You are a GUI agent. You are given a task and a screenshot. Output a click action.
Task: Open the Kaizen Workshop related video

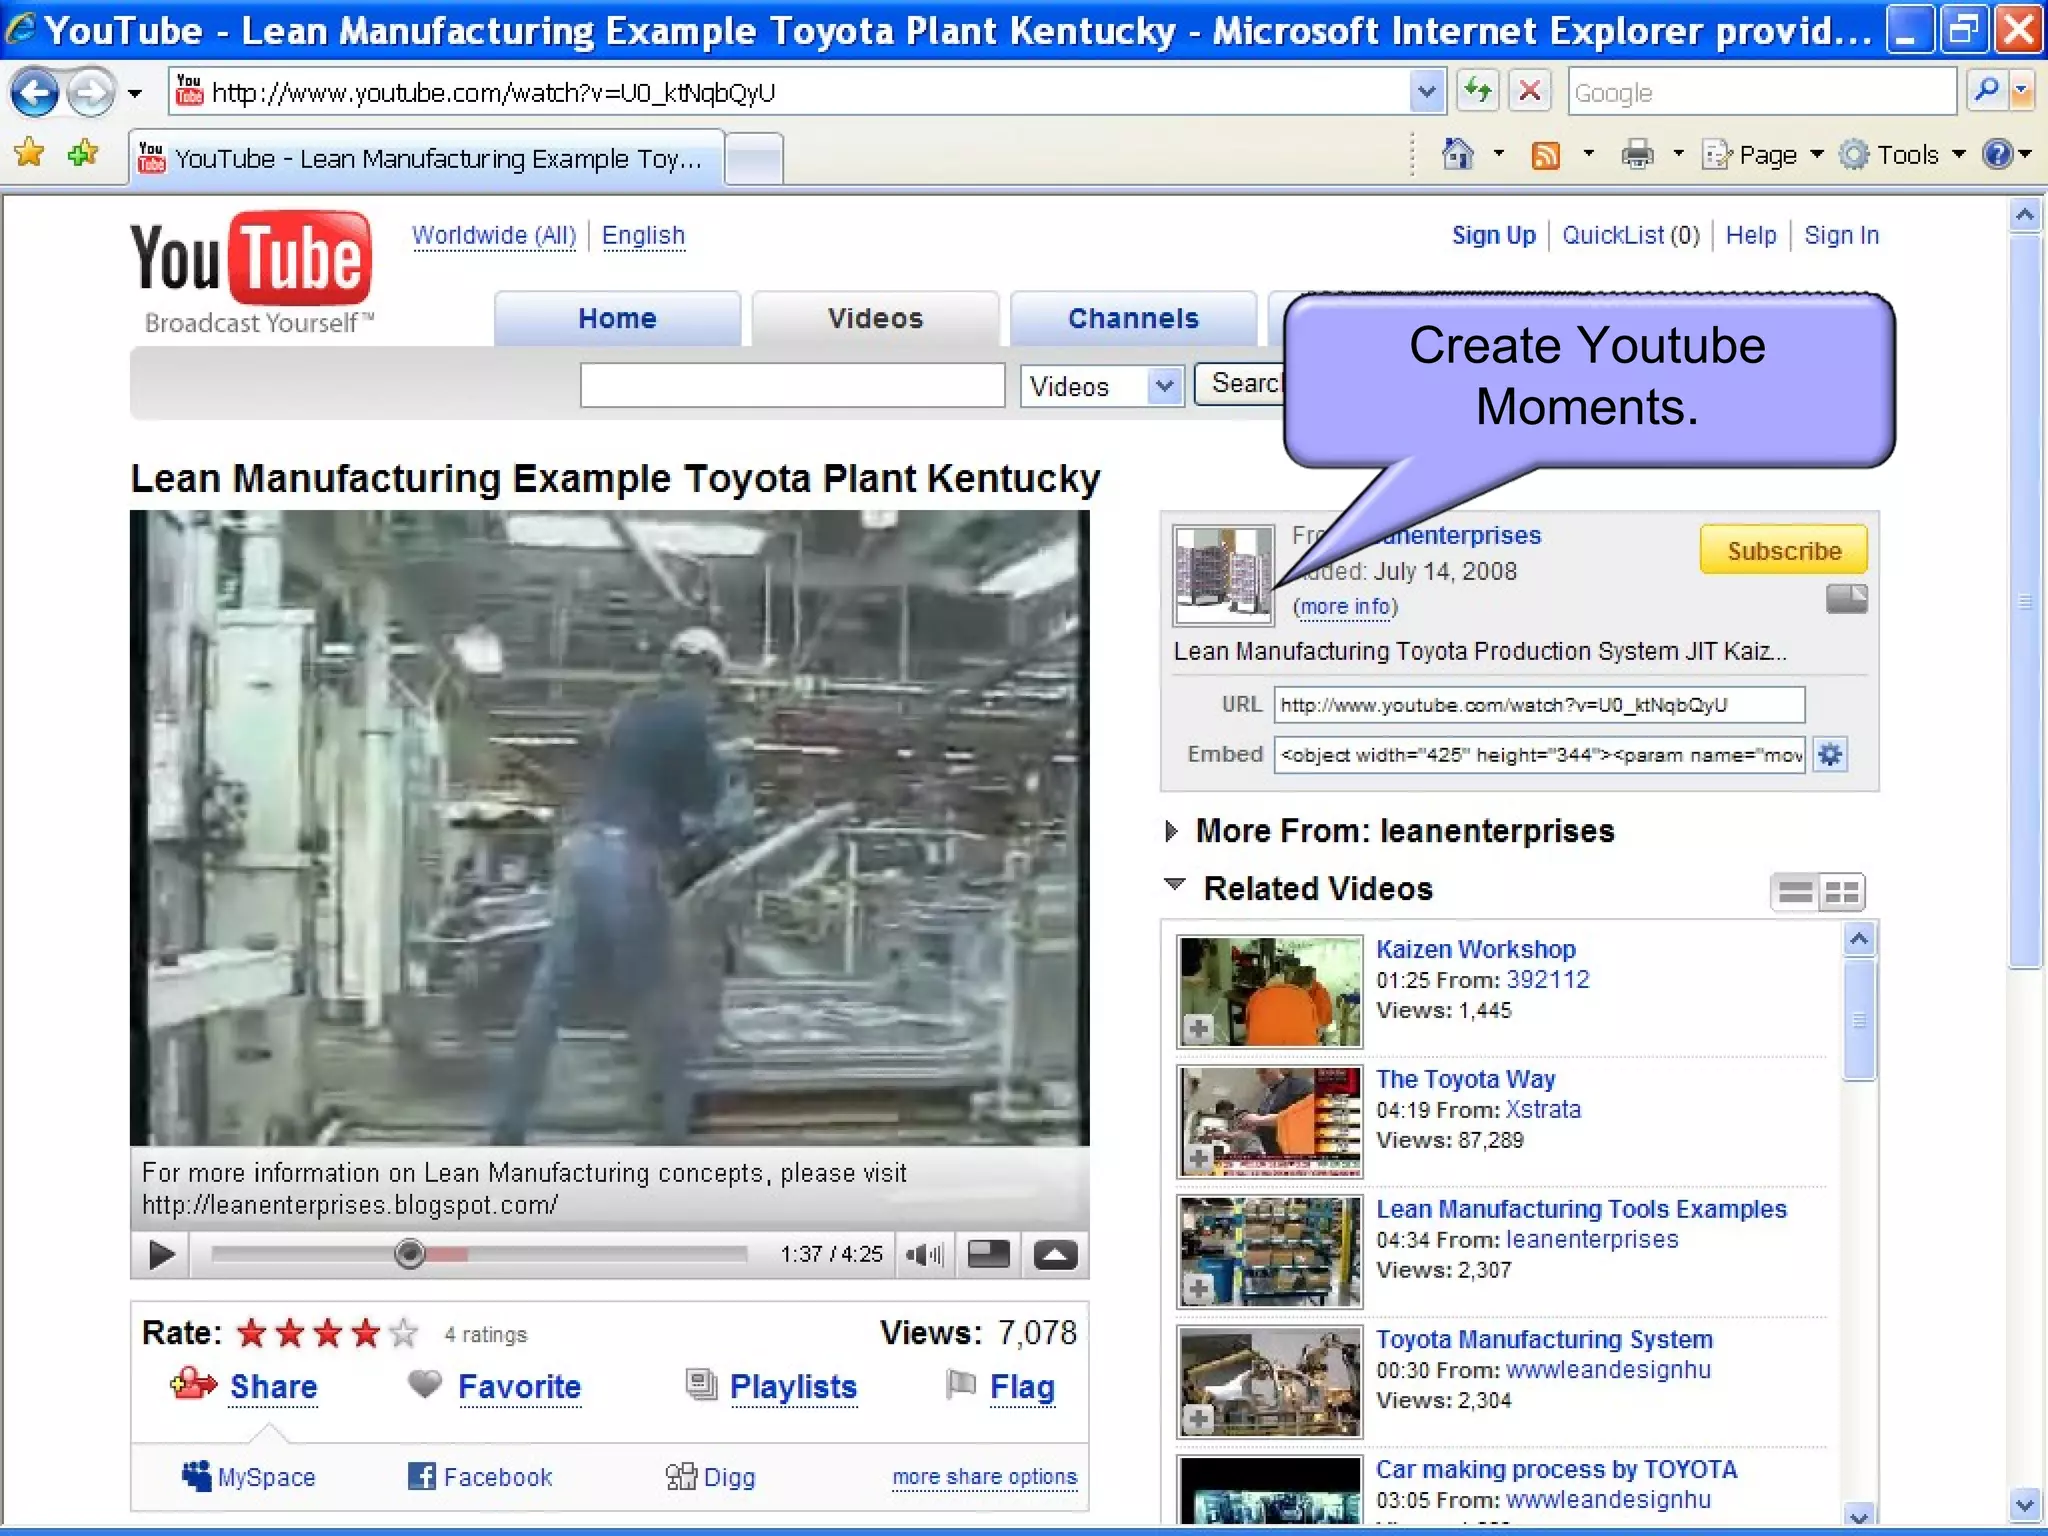(1476, 949)
